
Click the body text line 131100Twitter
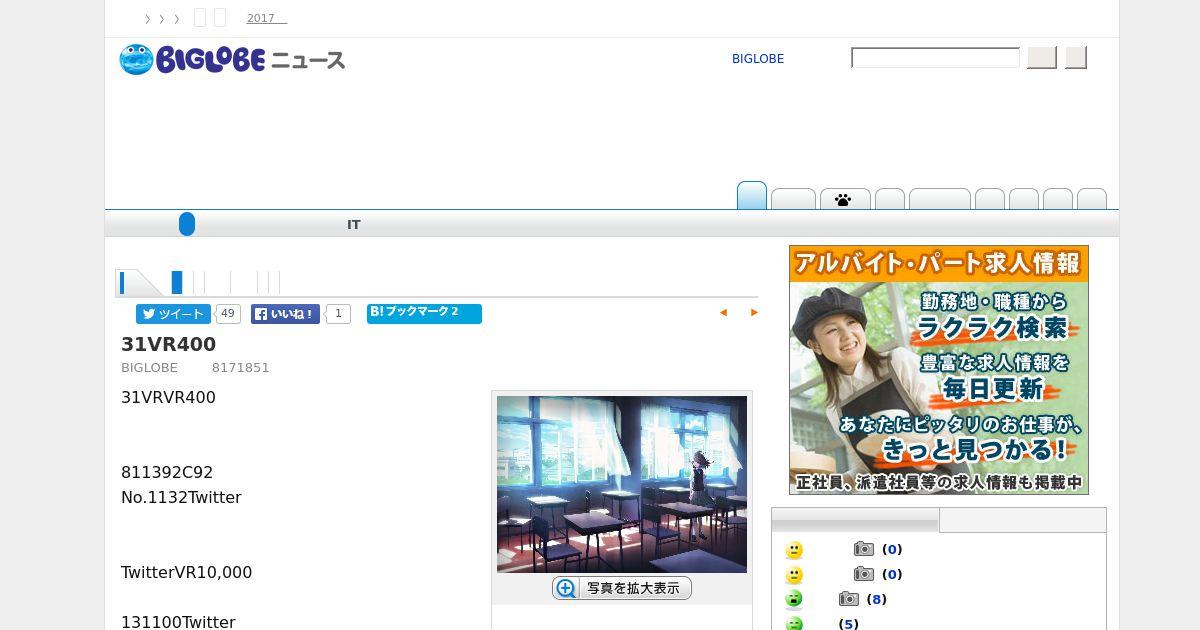(x=178, y=622)
